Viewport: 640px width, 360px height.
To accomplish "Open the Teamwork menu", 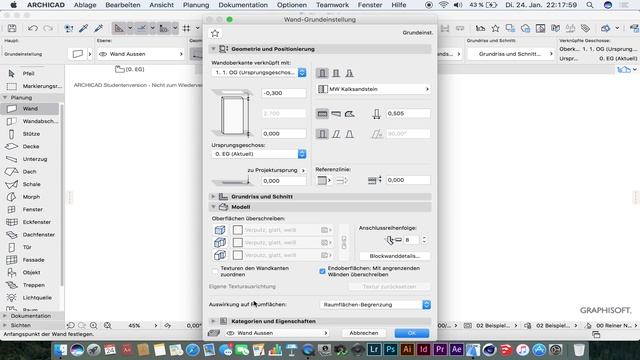I will (x=332, y=5).
